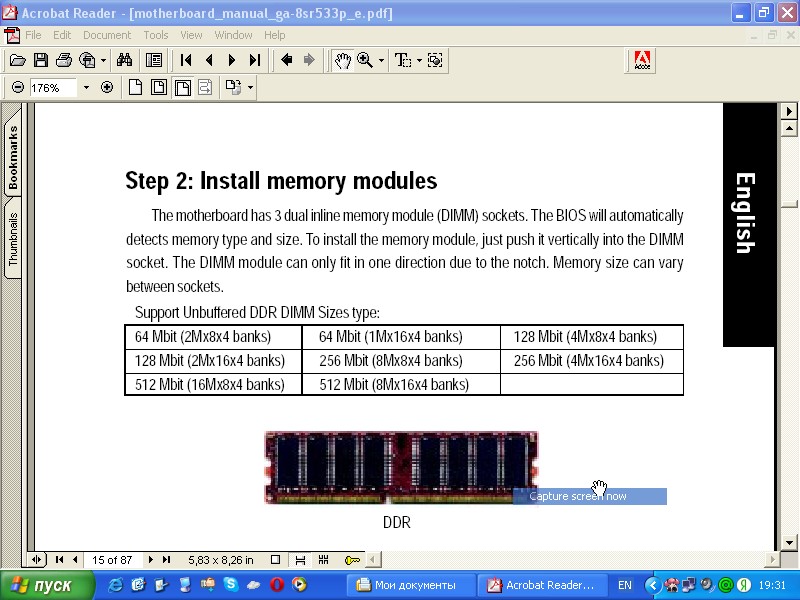Image resolution: width=800 pixels, height=600 pixels.
Task: Open the dropdown next to the globe icon
Action: coord(103,60)
